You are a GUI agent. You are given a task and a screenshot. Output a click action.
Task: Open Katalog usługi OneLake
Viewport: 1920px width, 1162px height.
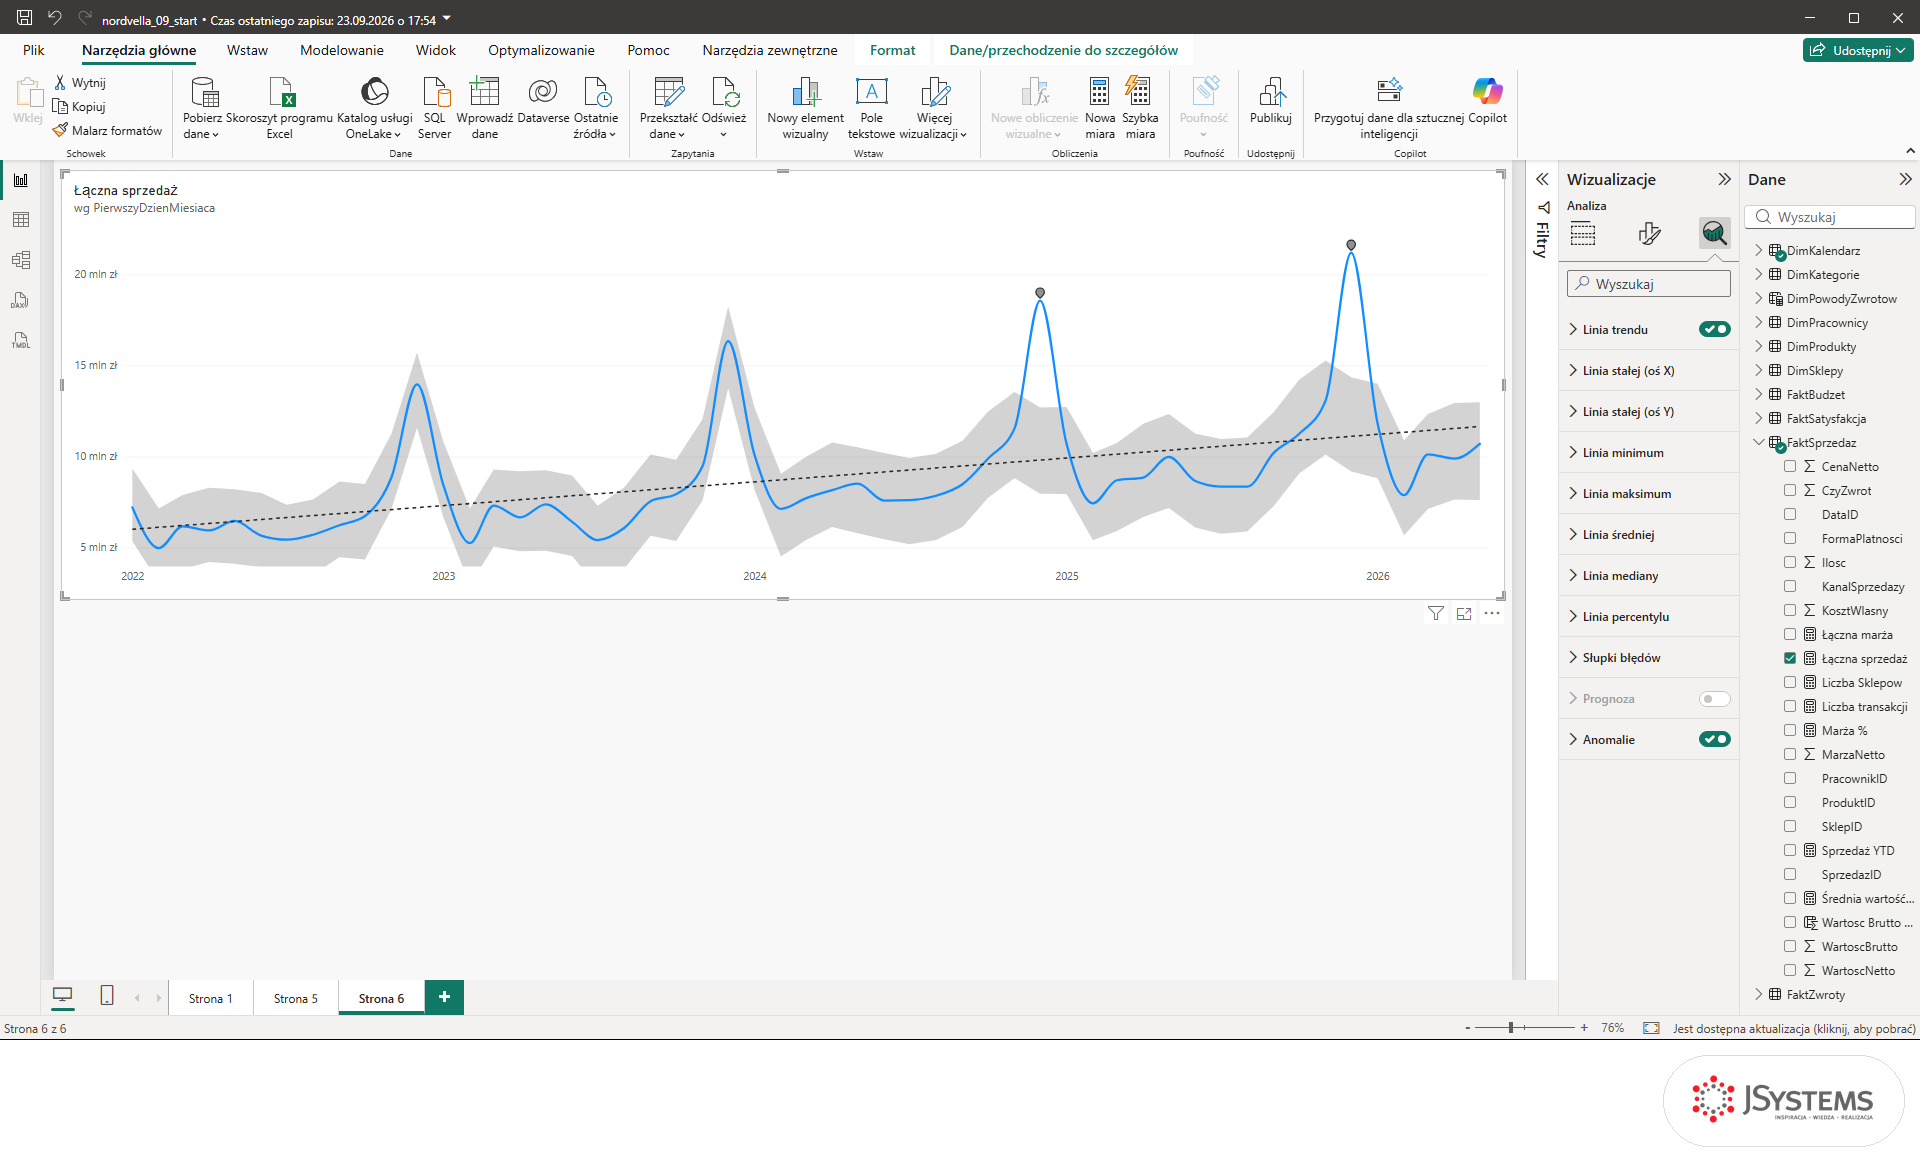point(374,108)
